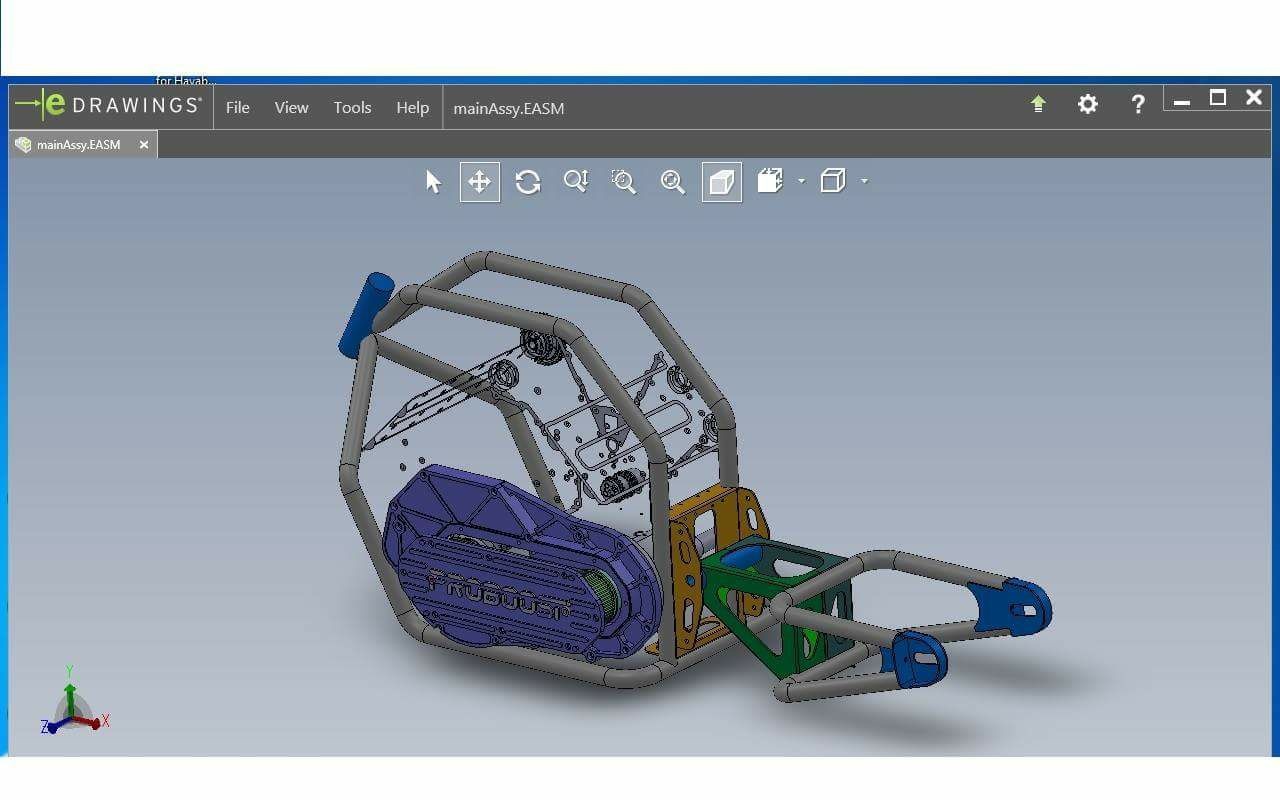Click the green upload arrow icon
The width and height of the screenshot is (1280, 800).
1038,103
